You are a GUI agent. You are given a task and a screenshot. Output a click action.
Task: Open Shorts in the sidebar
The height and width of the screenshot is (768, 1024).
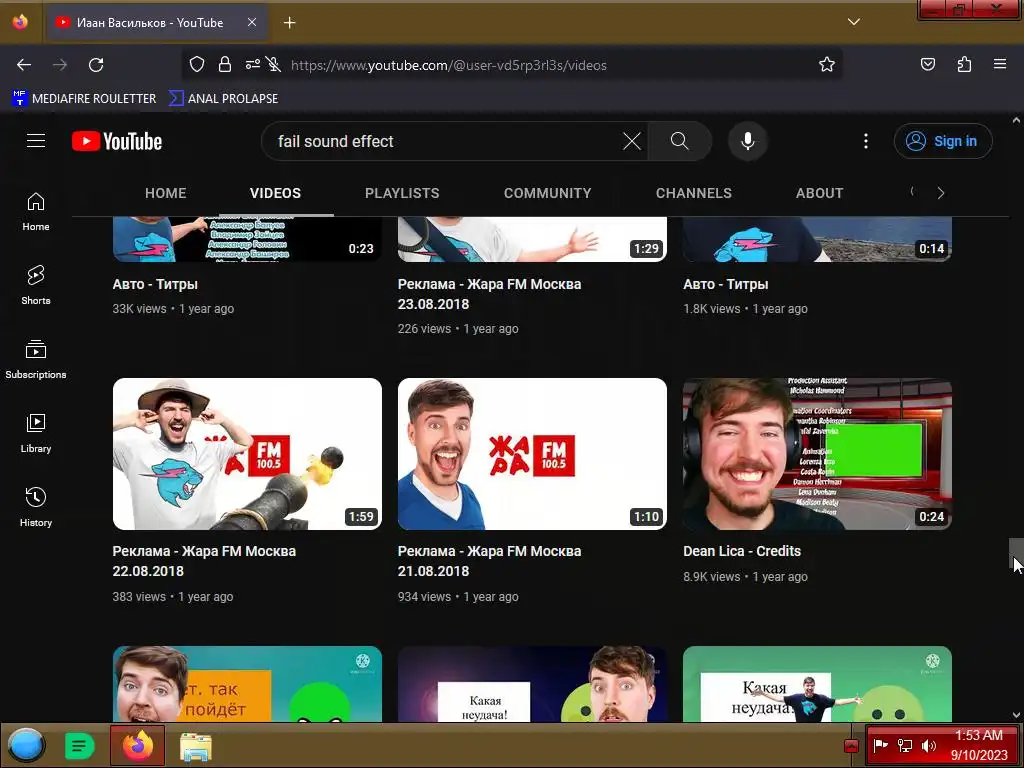coord(36,286)
